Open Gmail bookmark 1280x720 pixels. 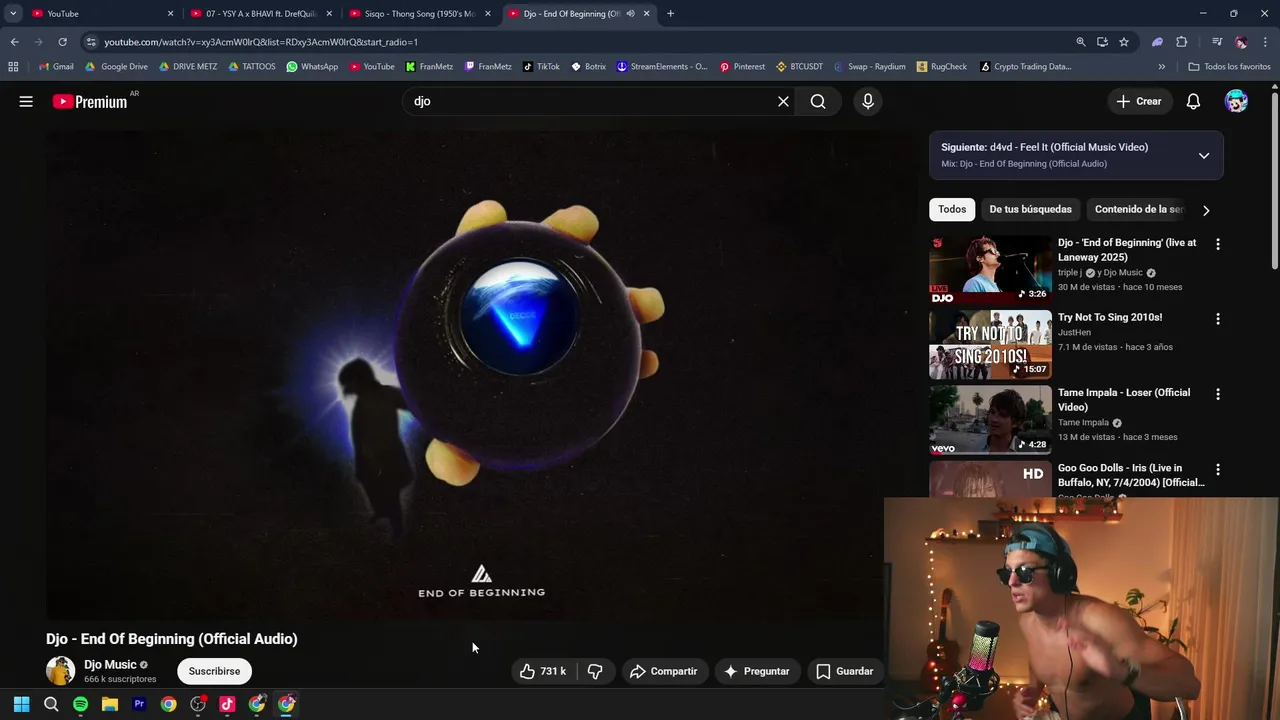[56, 67]
